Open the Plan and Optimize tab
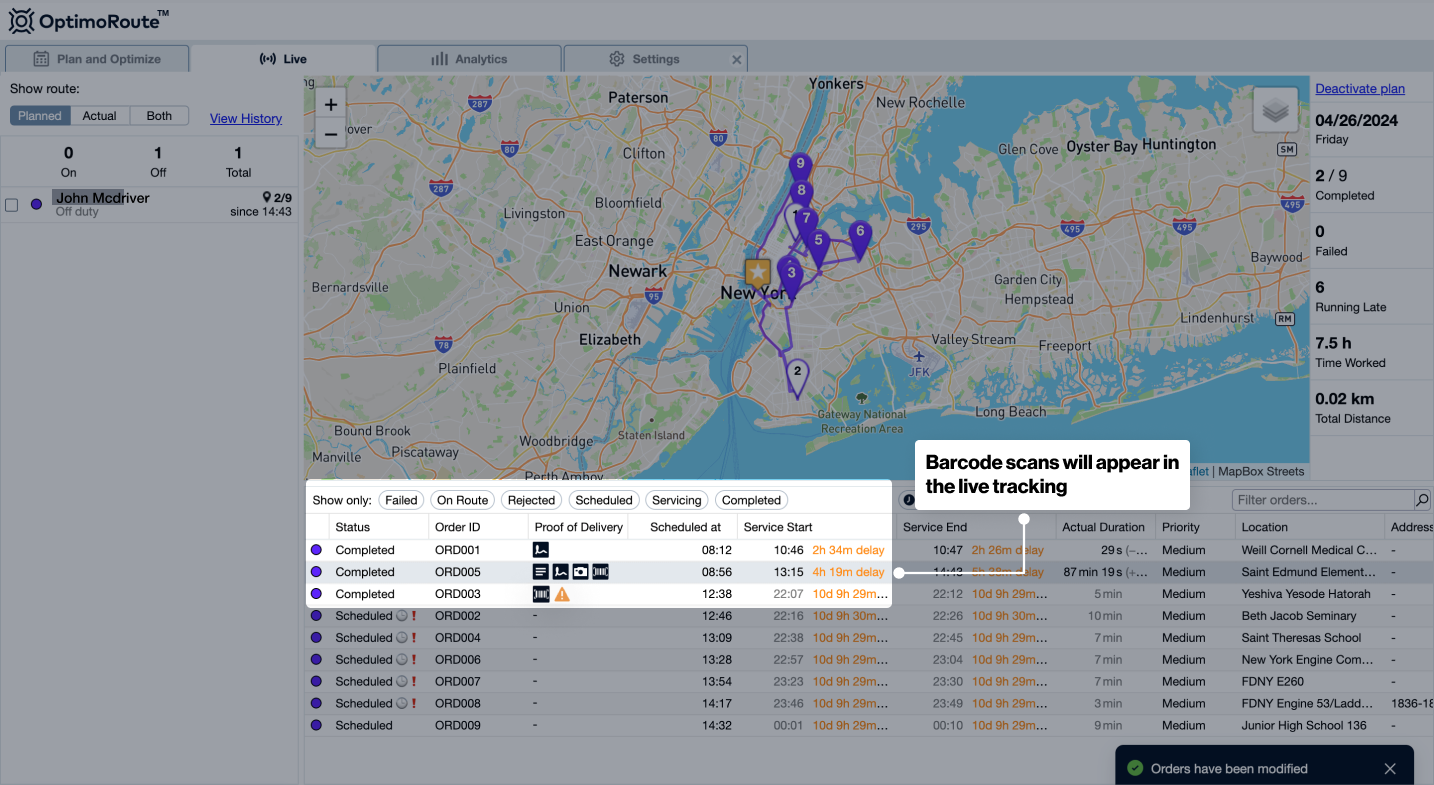This screenshot has height=785, width=1434. tap(96, 58)
